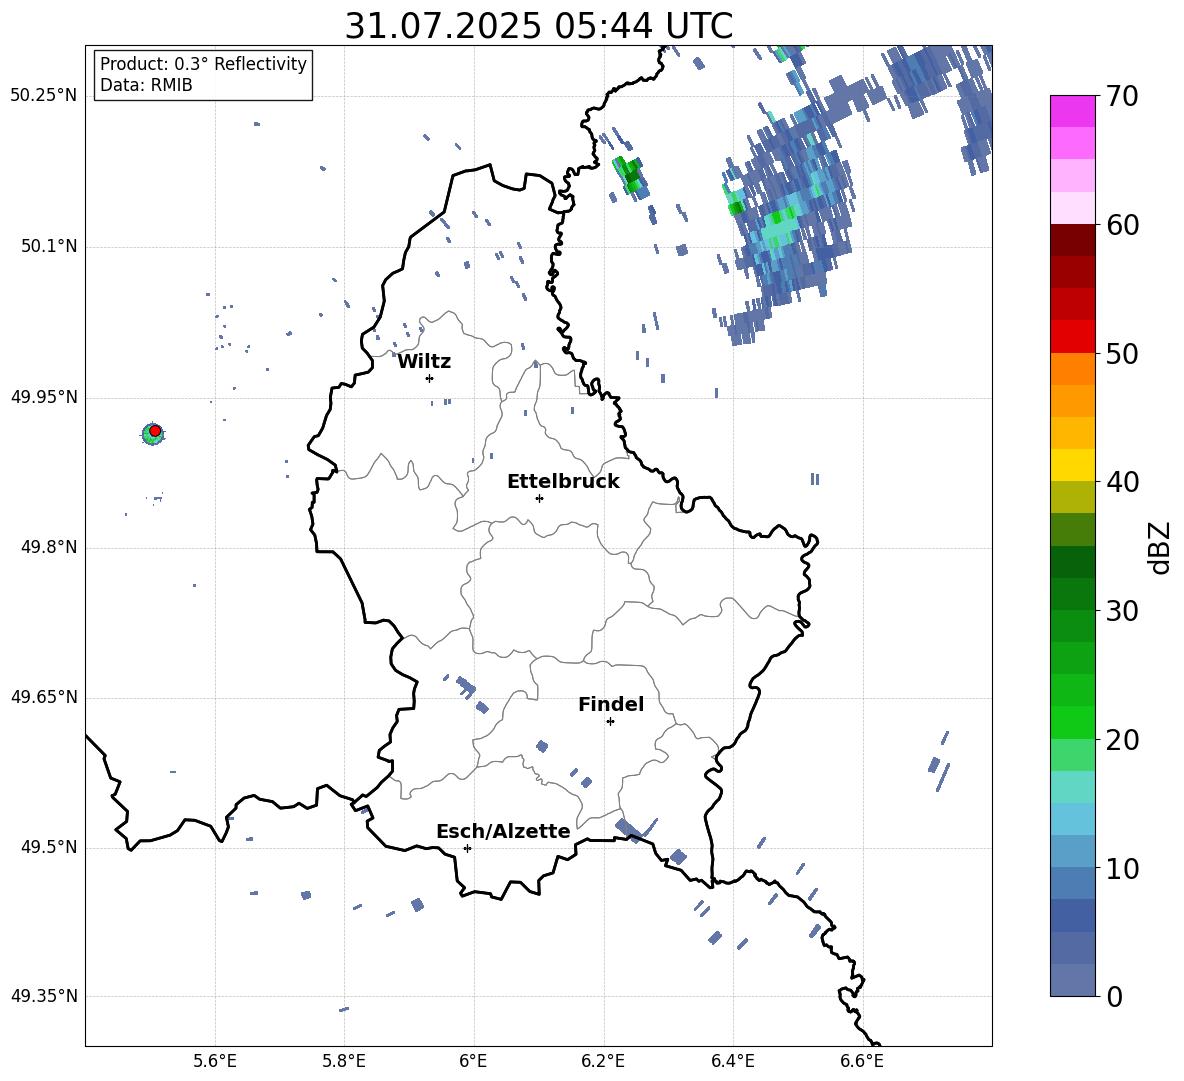Image resolution: width=1184 pixels, height=1081 pixels.
Task: Click the 5.6°E longitude tick label
Action: point(215,1061)
